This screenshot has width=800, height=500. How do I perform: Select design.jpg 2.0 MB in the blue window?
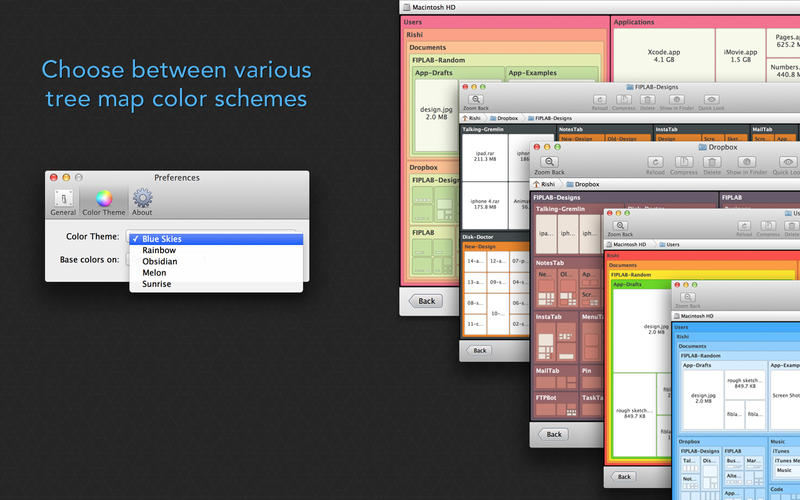coord(703,398)
